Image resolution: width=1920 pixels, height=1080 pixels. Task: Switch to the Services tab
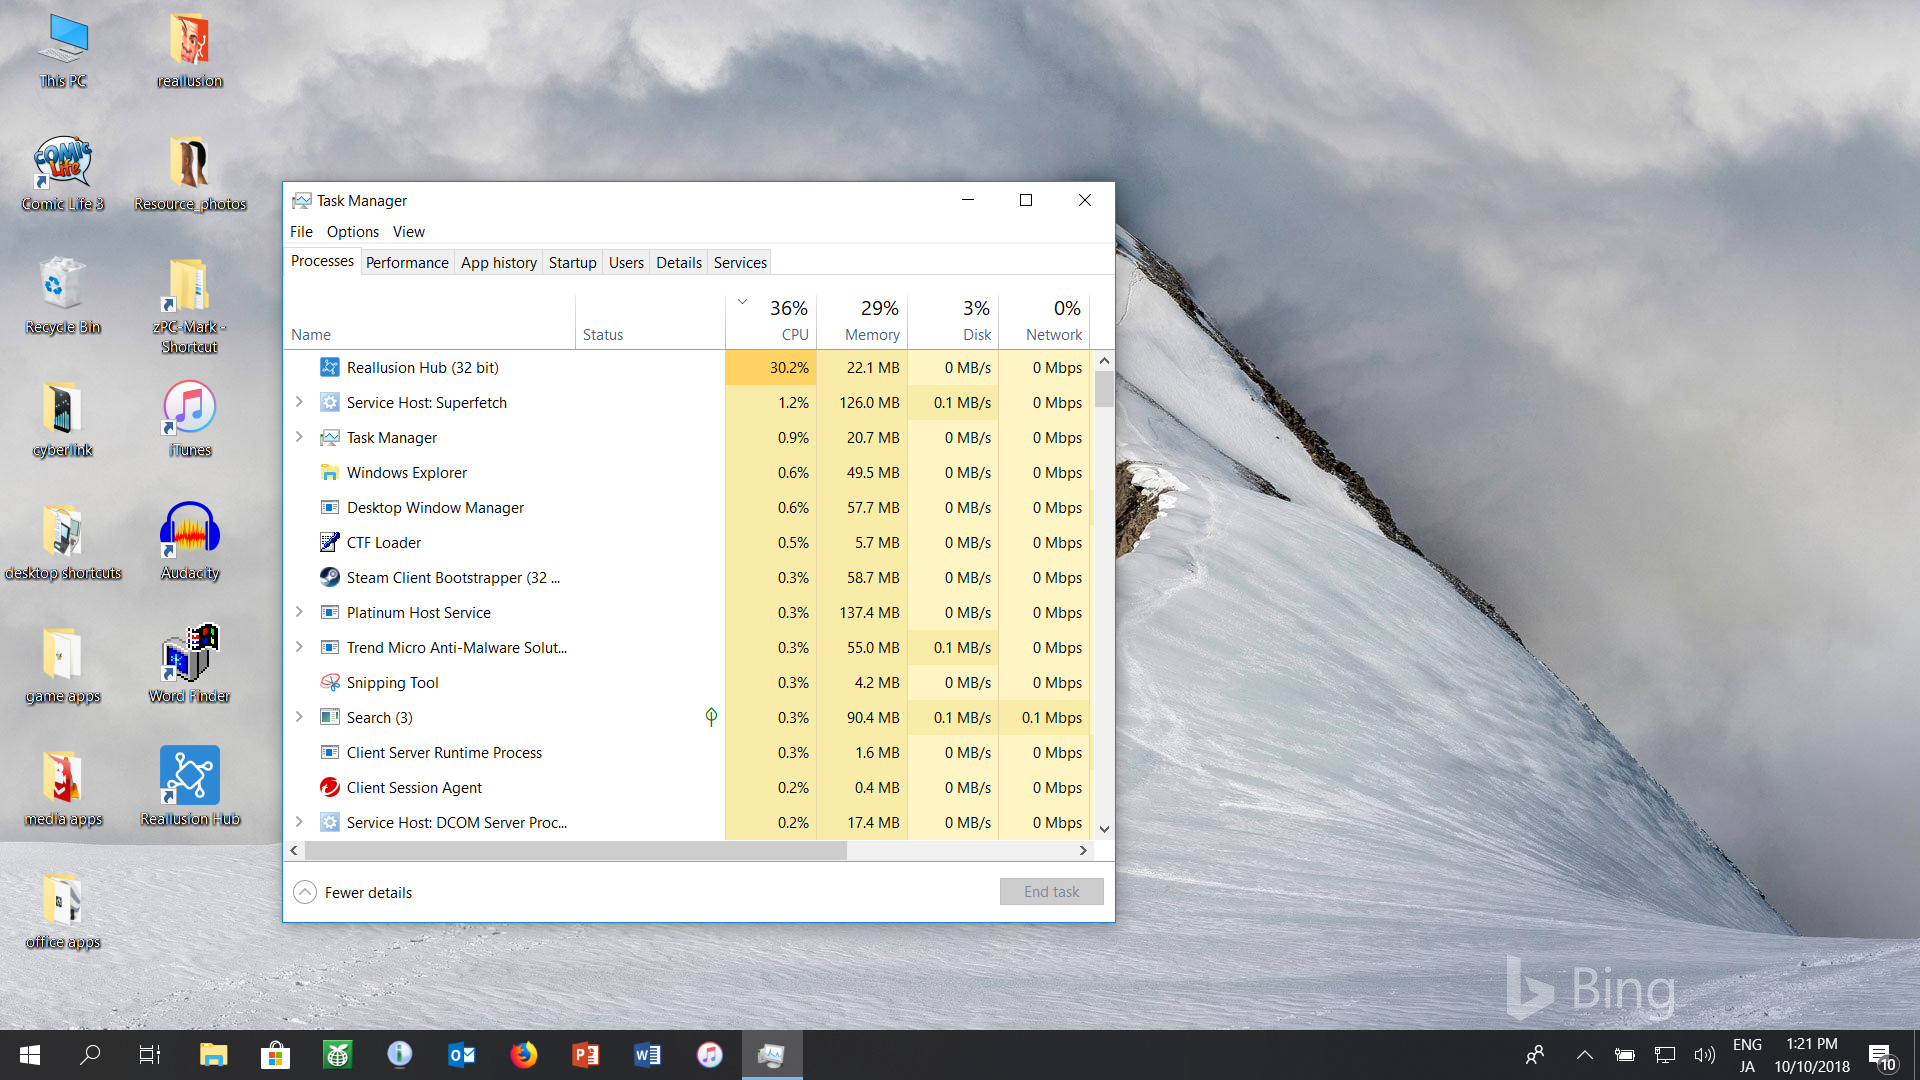coord(740,262)
